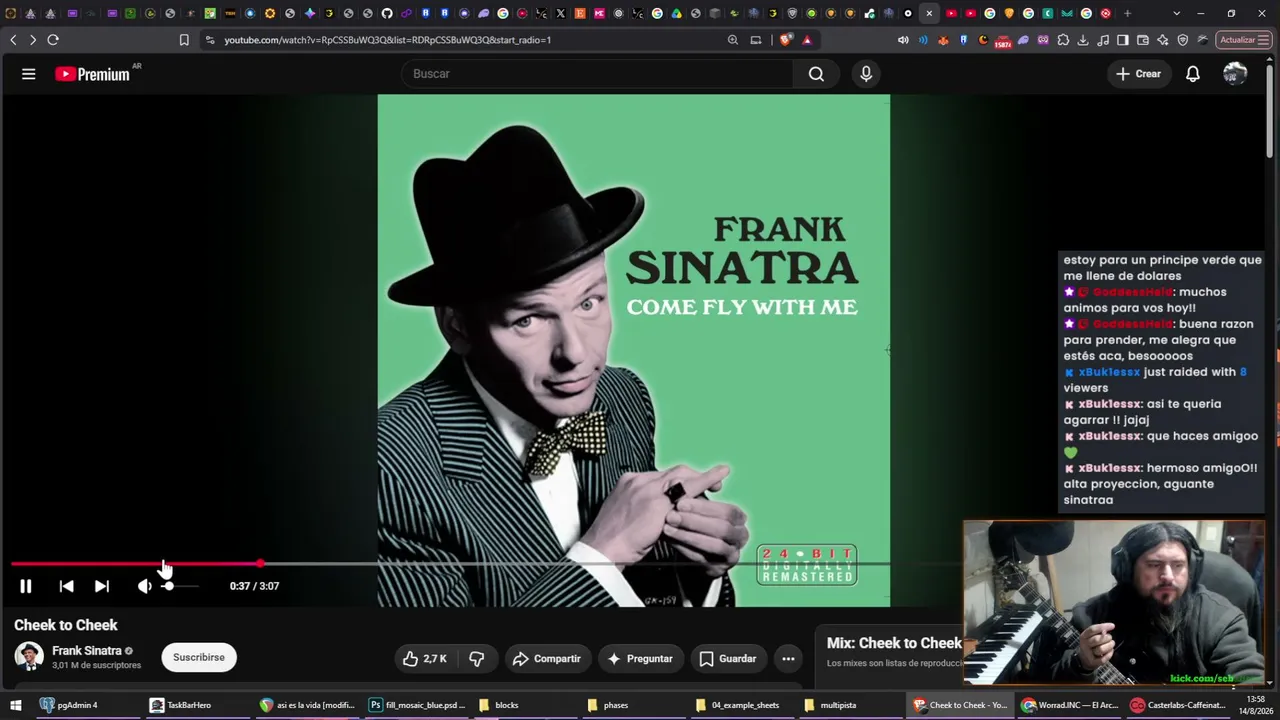Seek using the video progress bar handle
1280x720 pixels.
pyautogui.click(x=260, y=564)
